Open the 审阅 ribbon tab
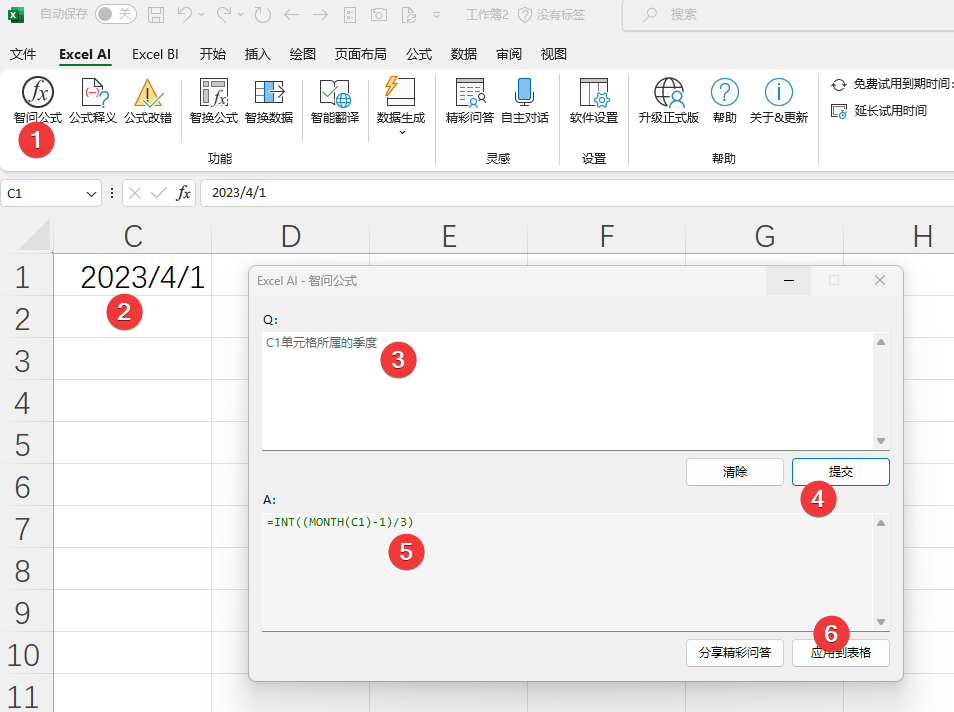 click(509, 54)
